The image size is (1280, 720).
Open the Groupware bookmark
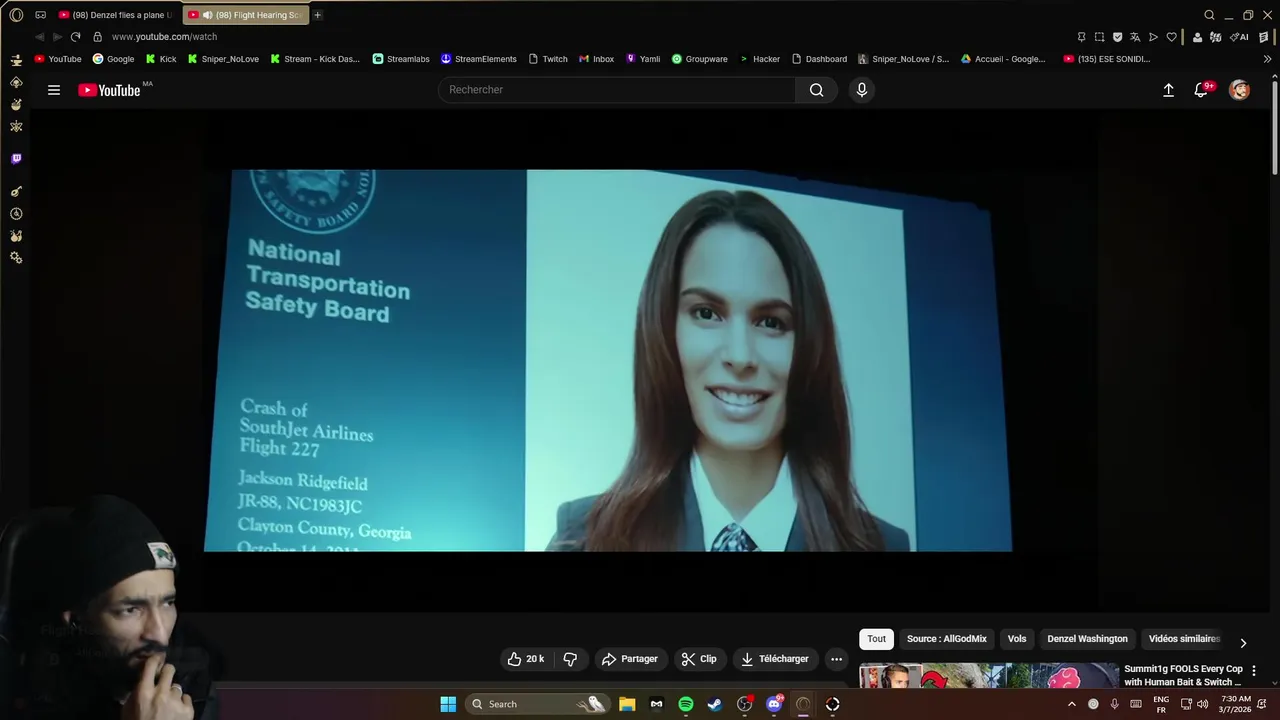[x=699, y=59]
